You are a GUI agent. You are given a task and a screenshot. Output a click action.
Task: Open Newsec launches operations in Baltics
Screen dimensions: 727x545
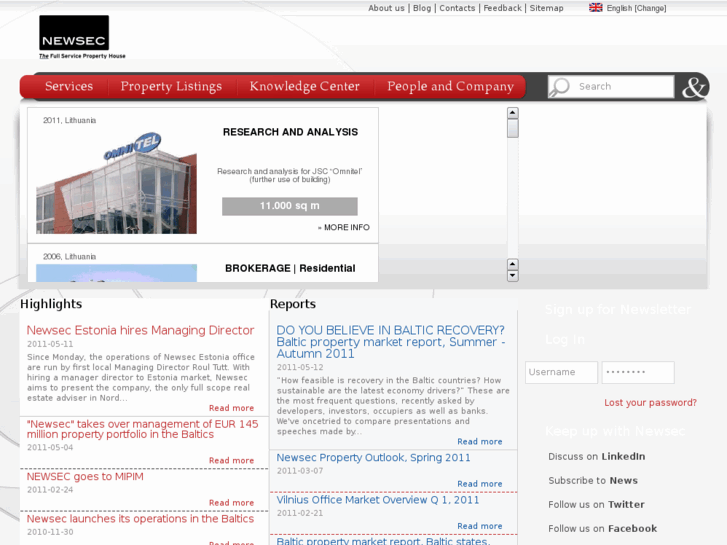coord(140,519)
